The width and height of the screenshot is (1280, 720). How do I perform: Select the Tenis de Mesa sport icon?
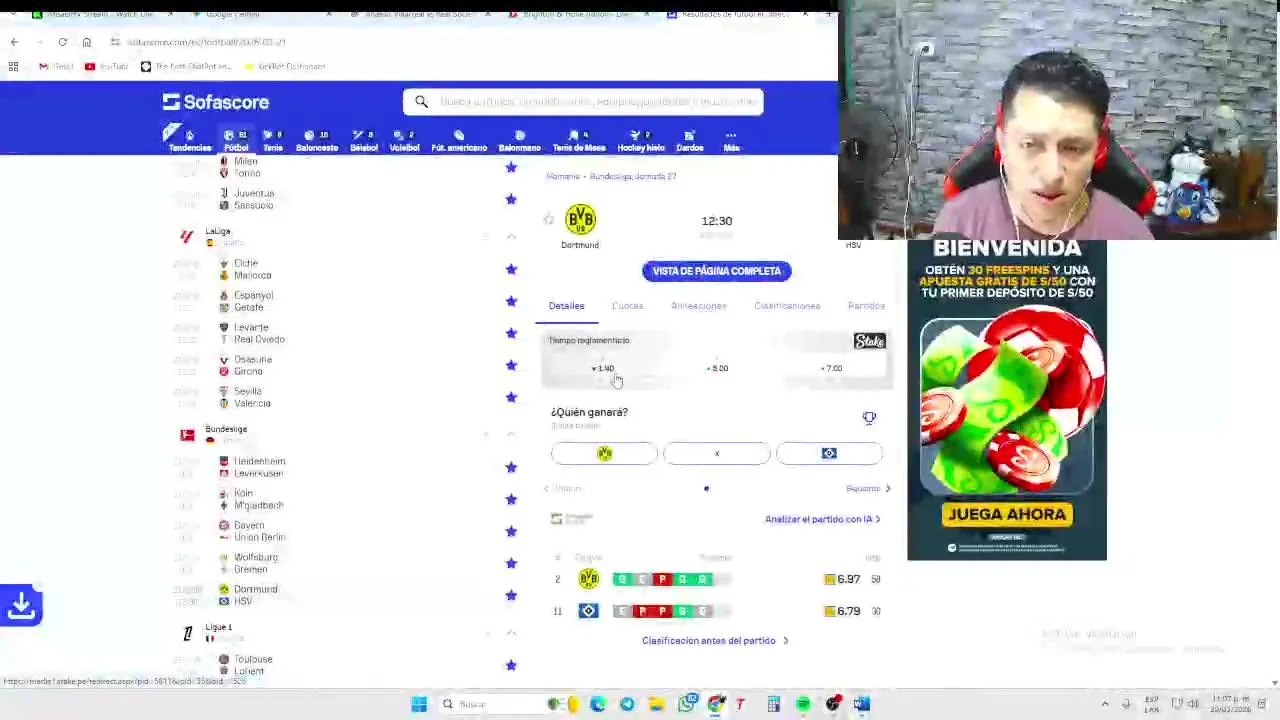(x=579, y=140)
